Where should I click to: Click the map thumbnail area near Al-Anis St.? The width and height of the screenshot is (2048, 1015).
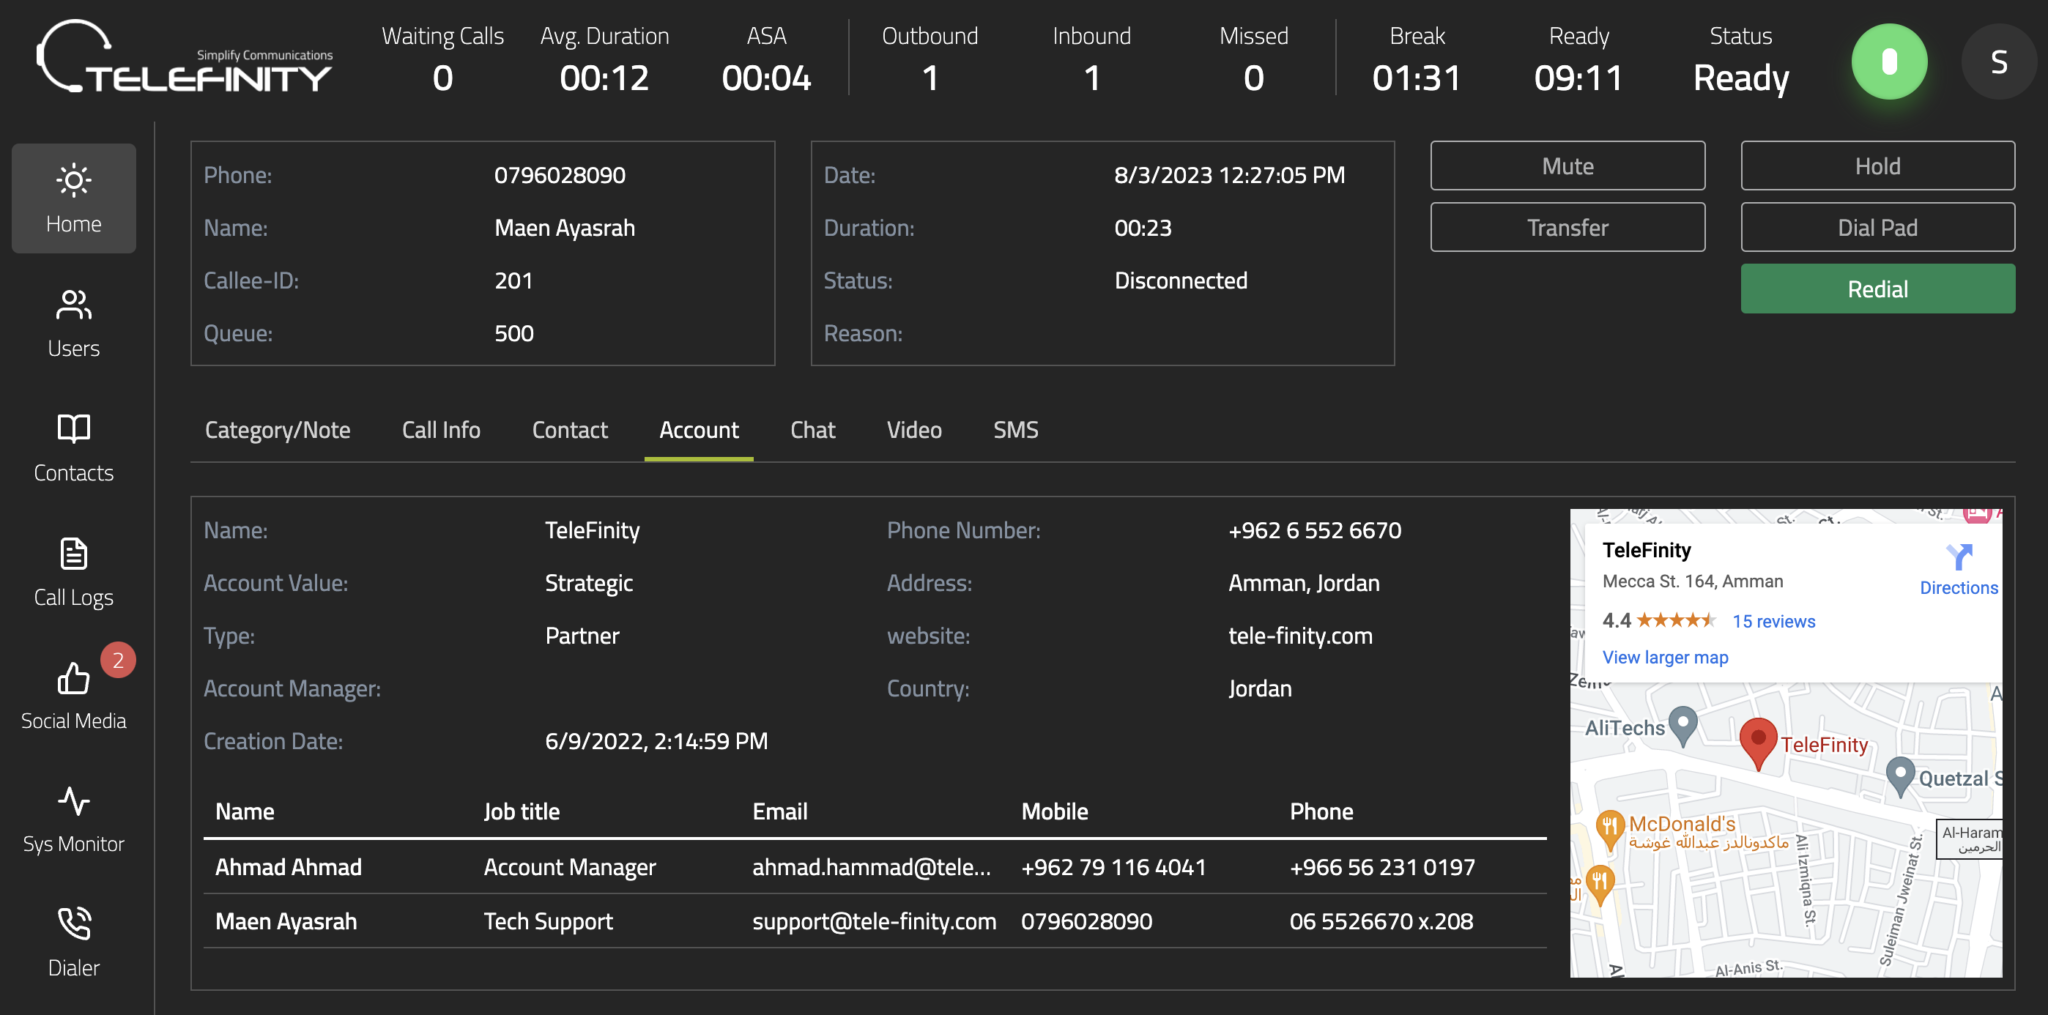tap(1748, 967)
